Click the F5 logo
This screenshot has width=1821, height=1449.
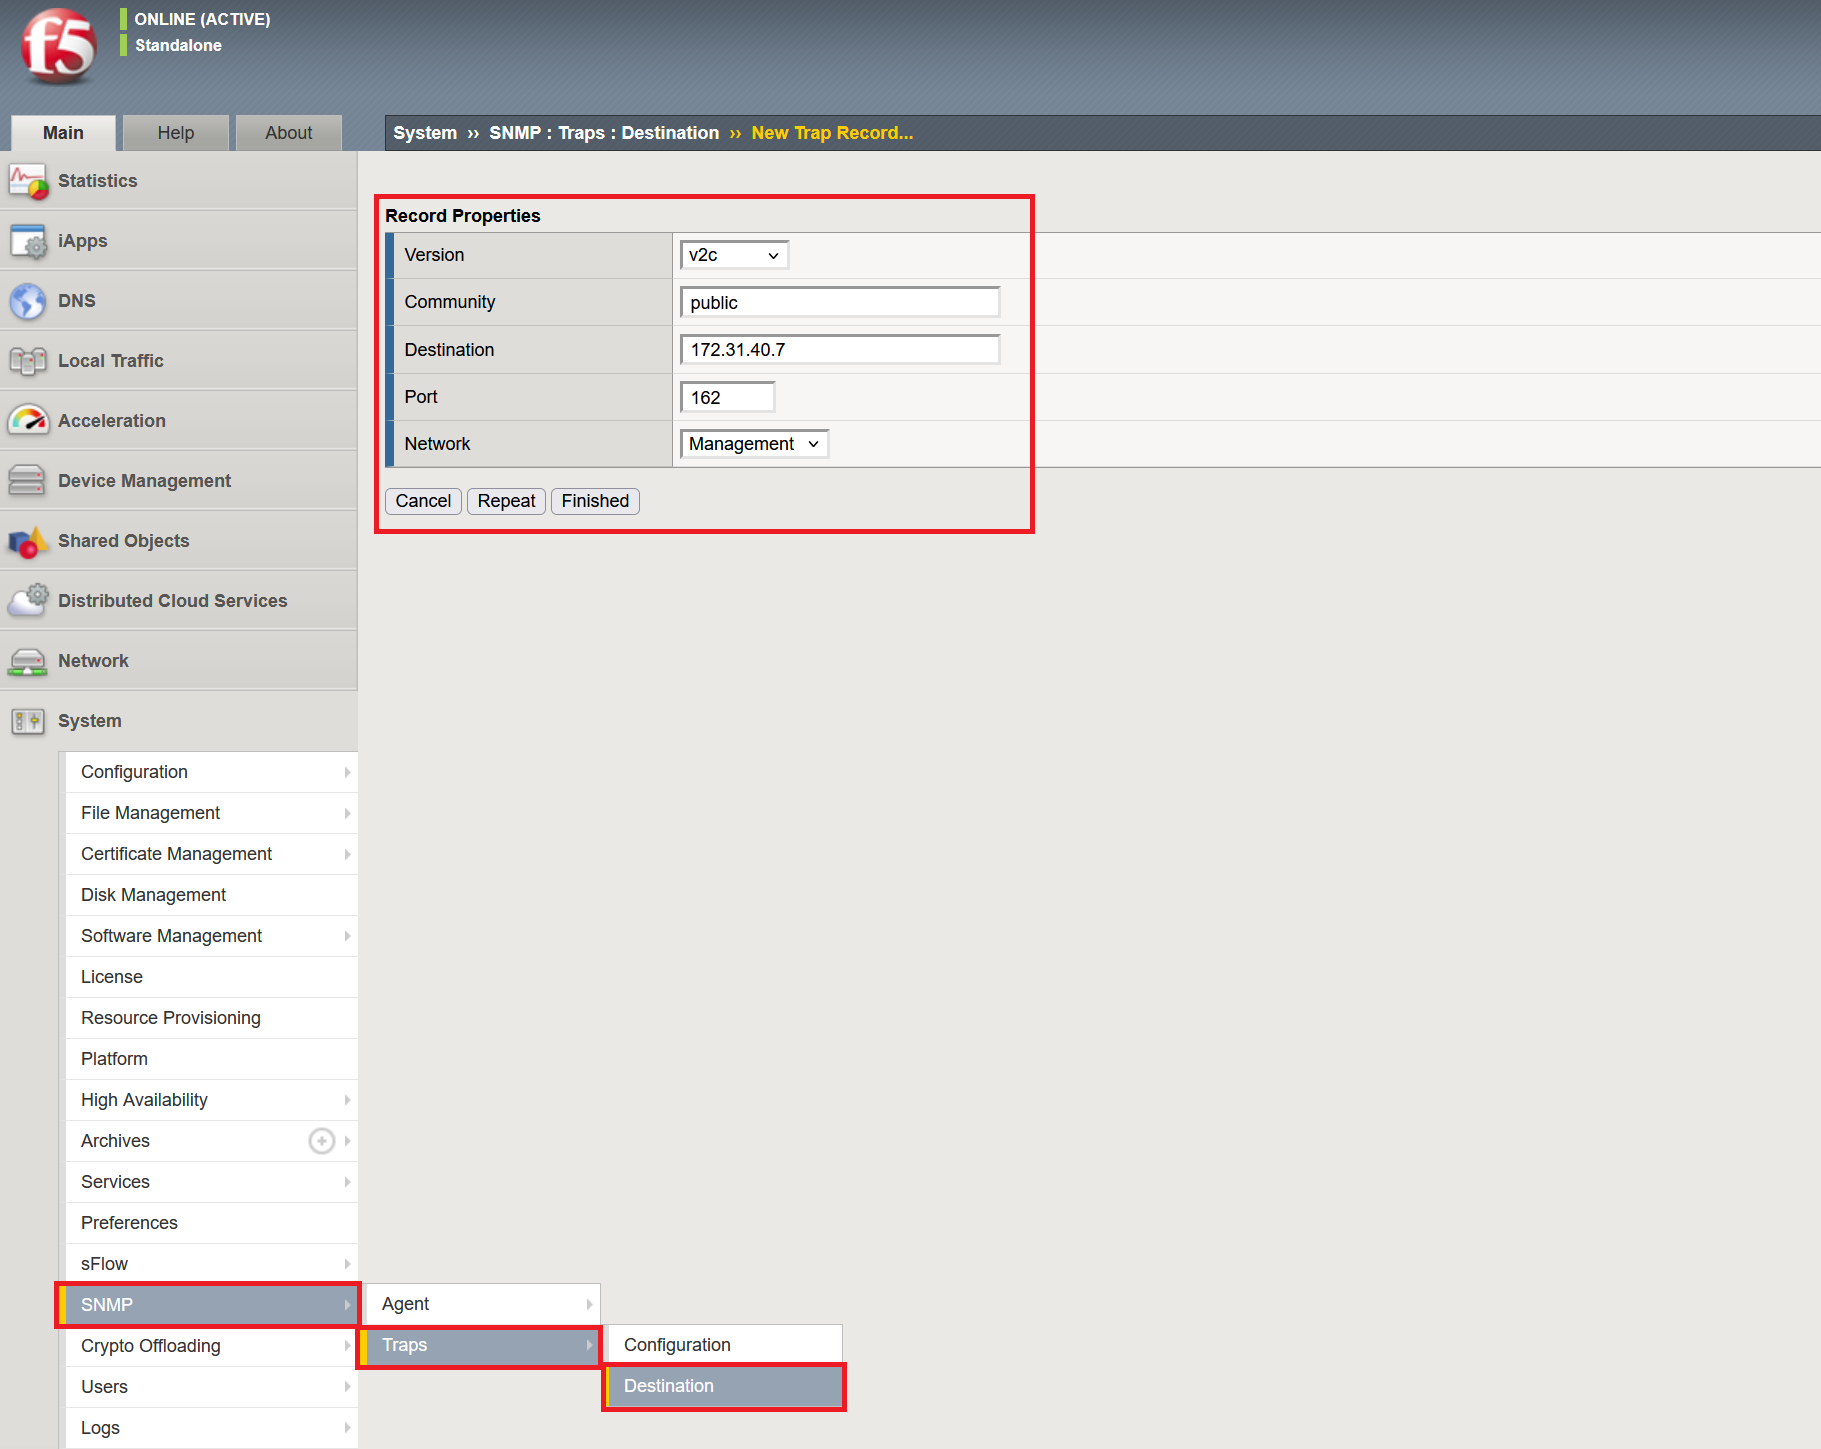tap(57, 47)
